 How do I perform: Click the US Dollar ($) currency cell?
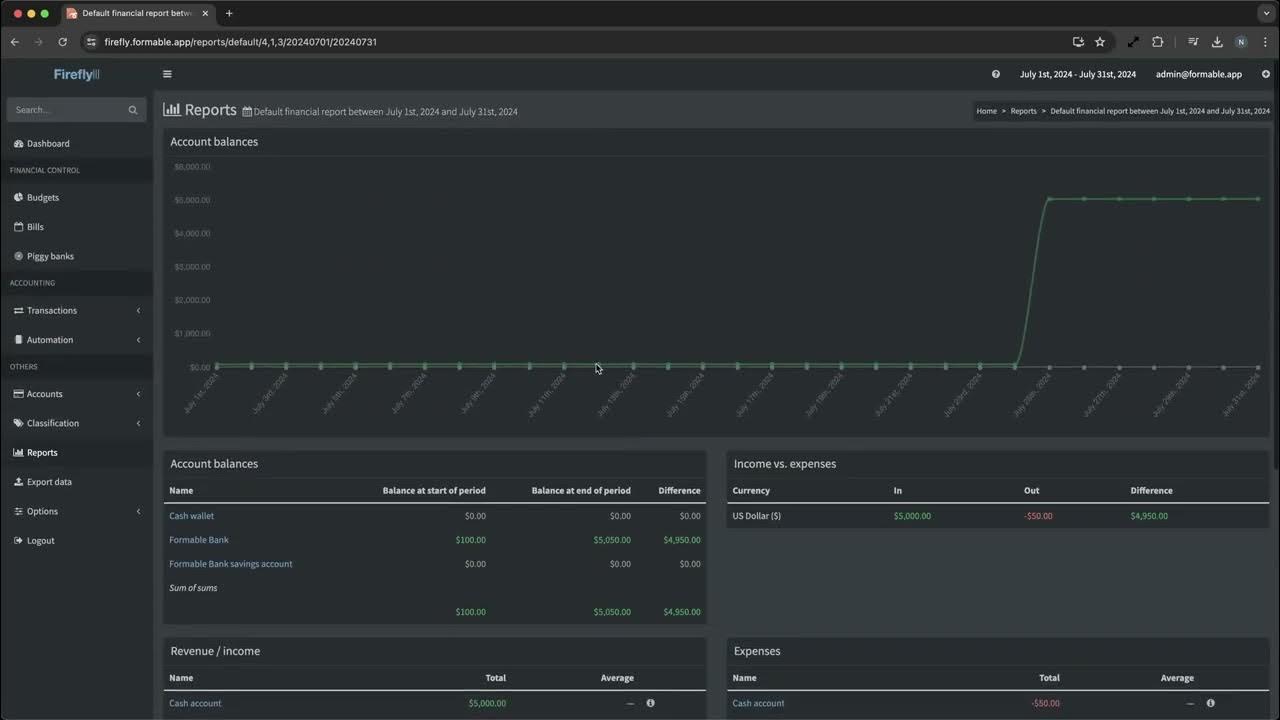click(757, 516)
